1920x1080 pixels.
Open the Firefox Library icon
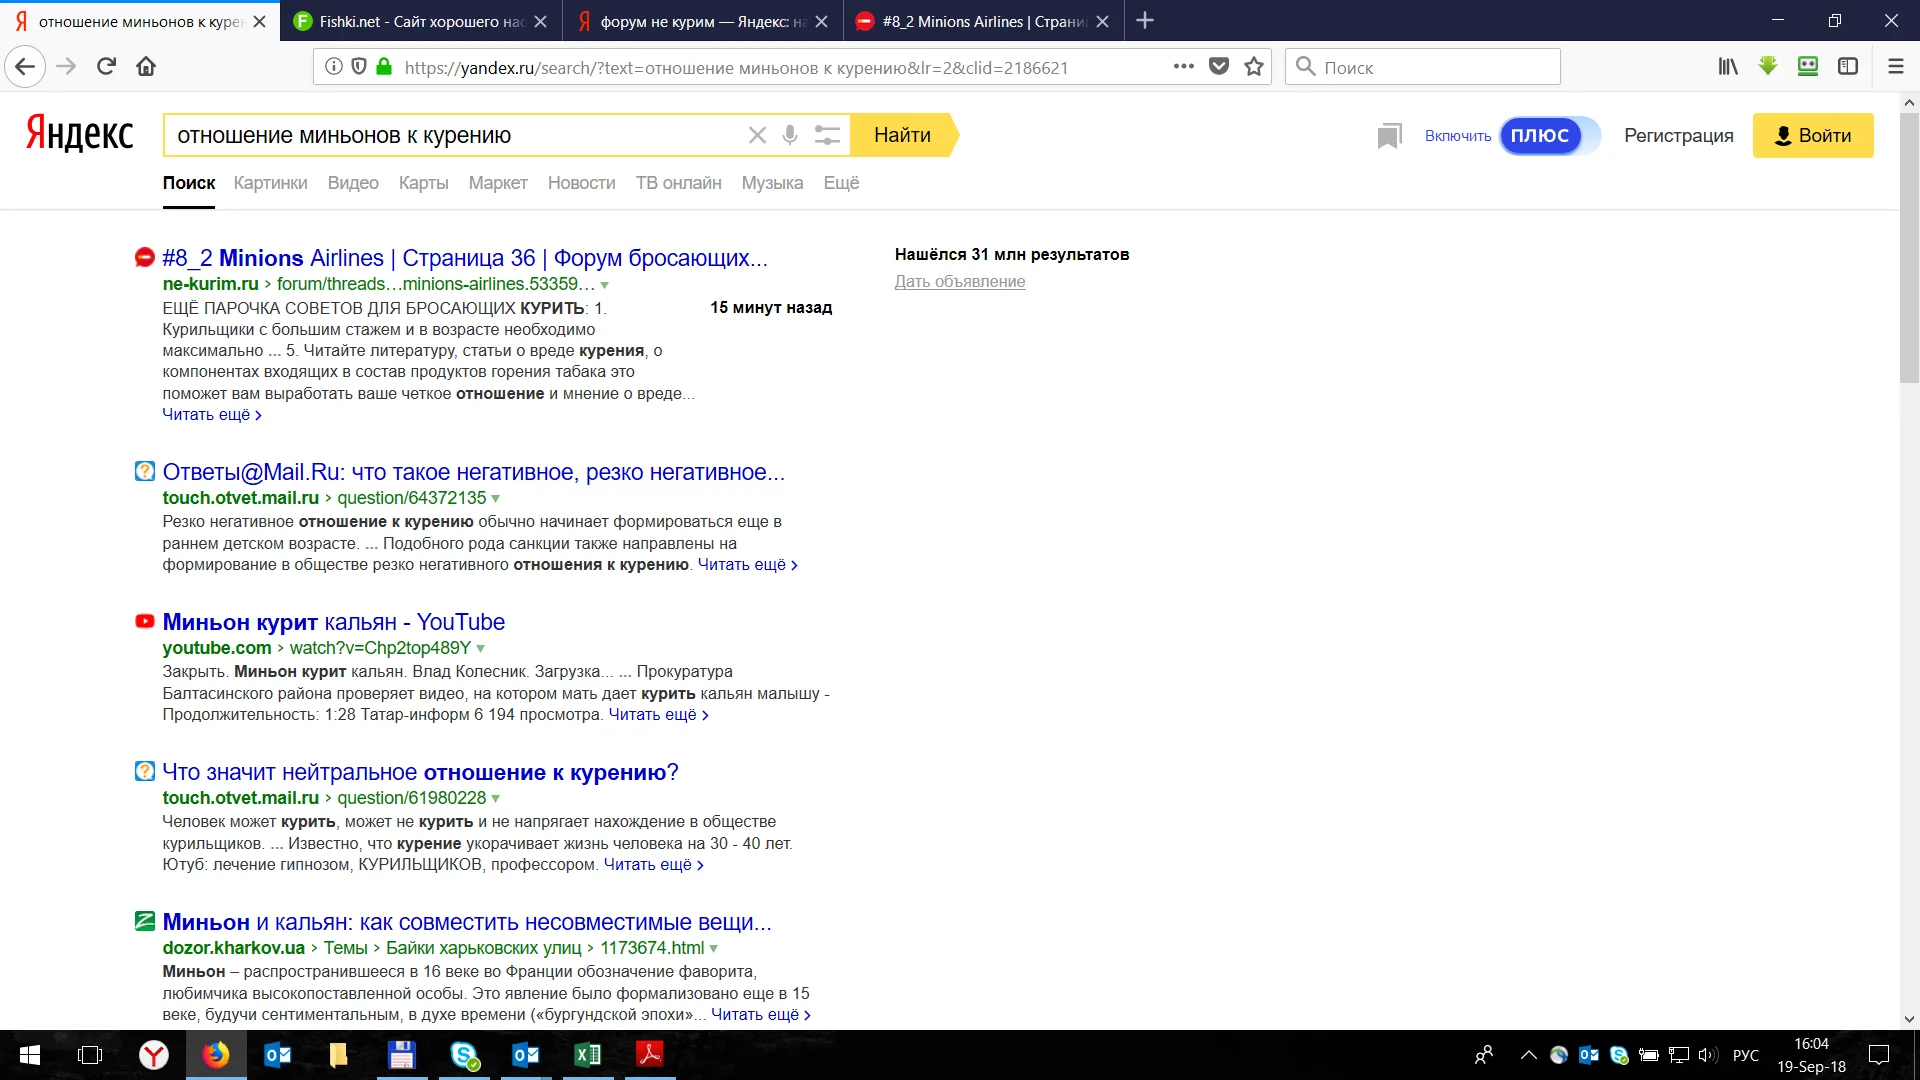(1728, 67)
